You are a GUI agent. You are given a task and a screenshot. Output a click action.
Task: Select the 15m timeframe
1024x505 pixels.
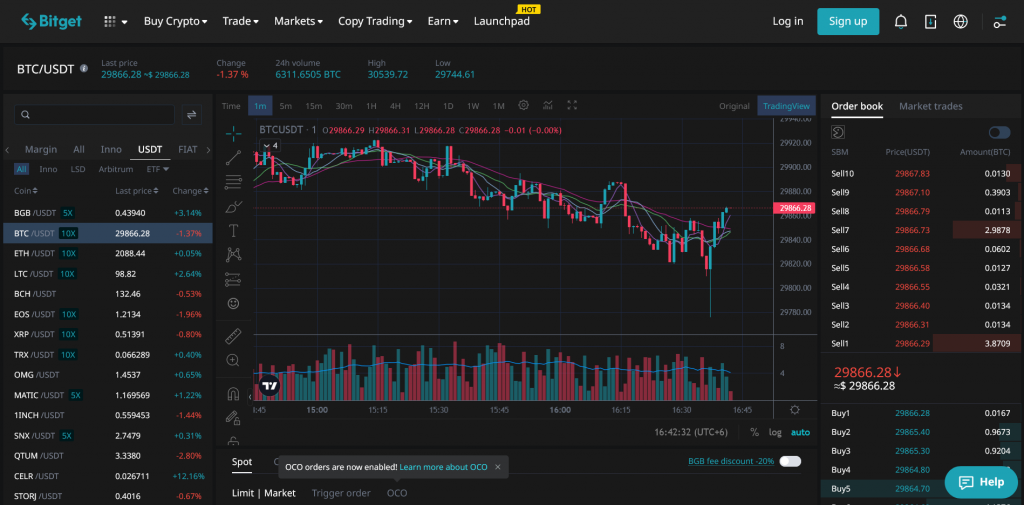tap(313, 106)
